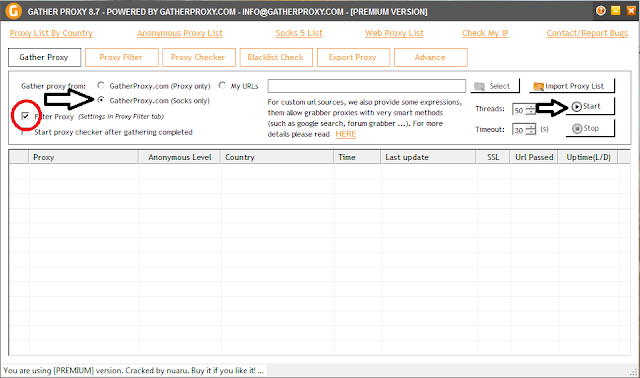Viewport: 640px width, 378px height.
Task: Click the Select button
Action: (495, 86)
